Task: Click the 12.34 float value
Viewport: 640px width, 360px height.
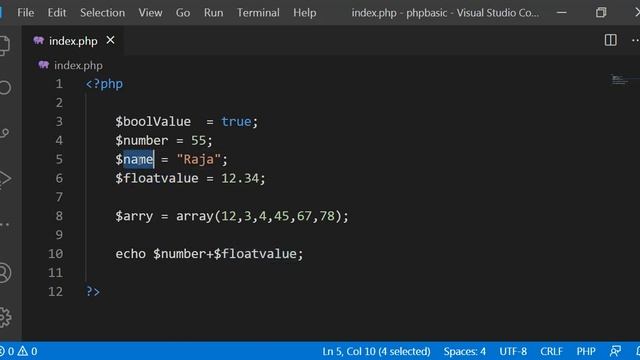Action: [240, 178]
